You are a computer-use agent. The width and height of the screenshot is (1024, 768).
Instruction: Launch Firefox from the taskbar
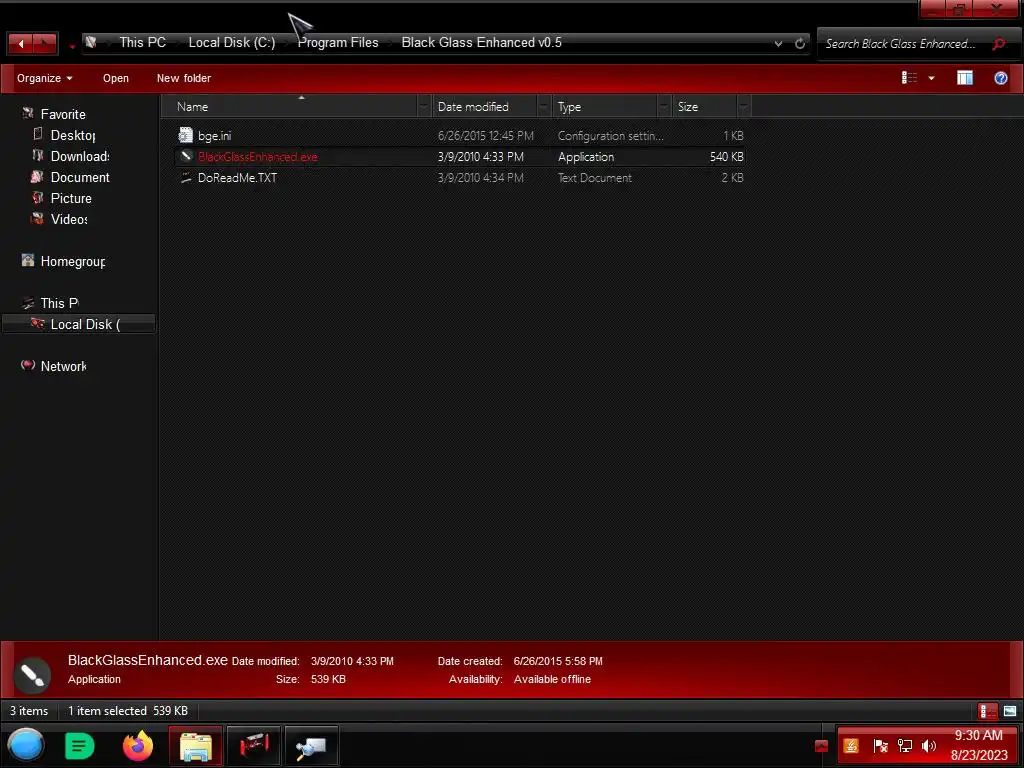(x=138, y=746)
